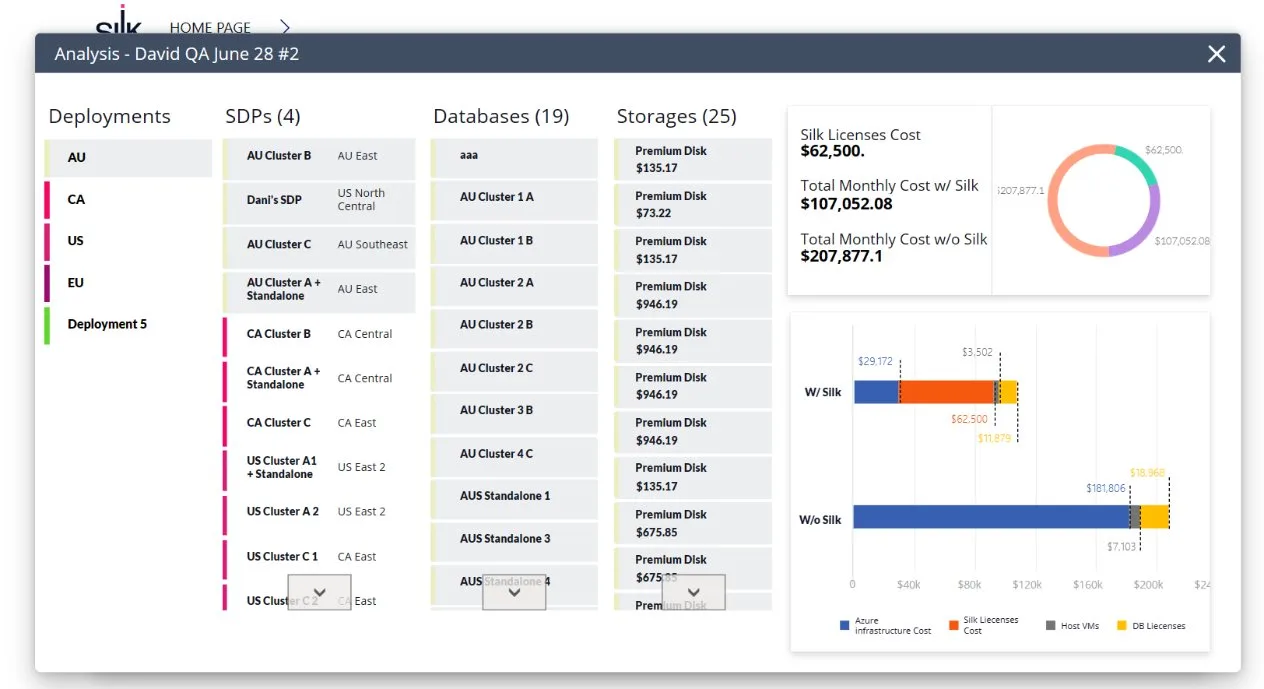Select CA Cluster B SDP row
This screenshot has width=1264, height=689.
(x=318, y=335)
